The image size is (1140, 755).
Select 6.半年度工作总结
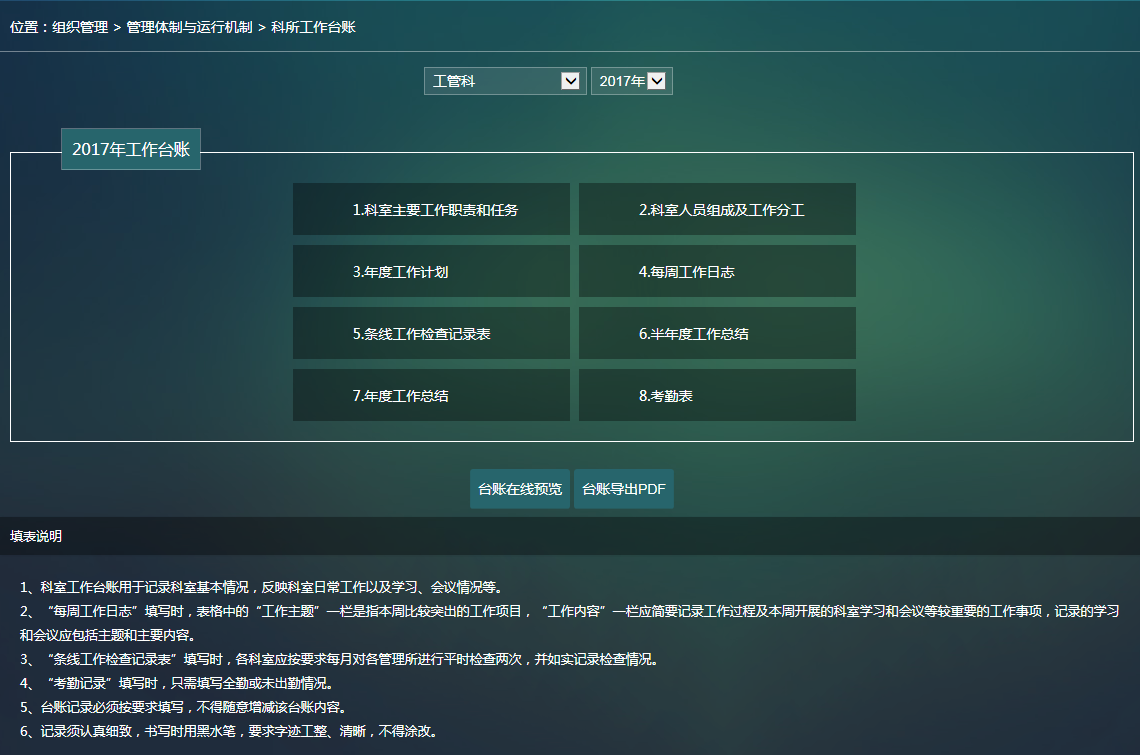(717, 334)
